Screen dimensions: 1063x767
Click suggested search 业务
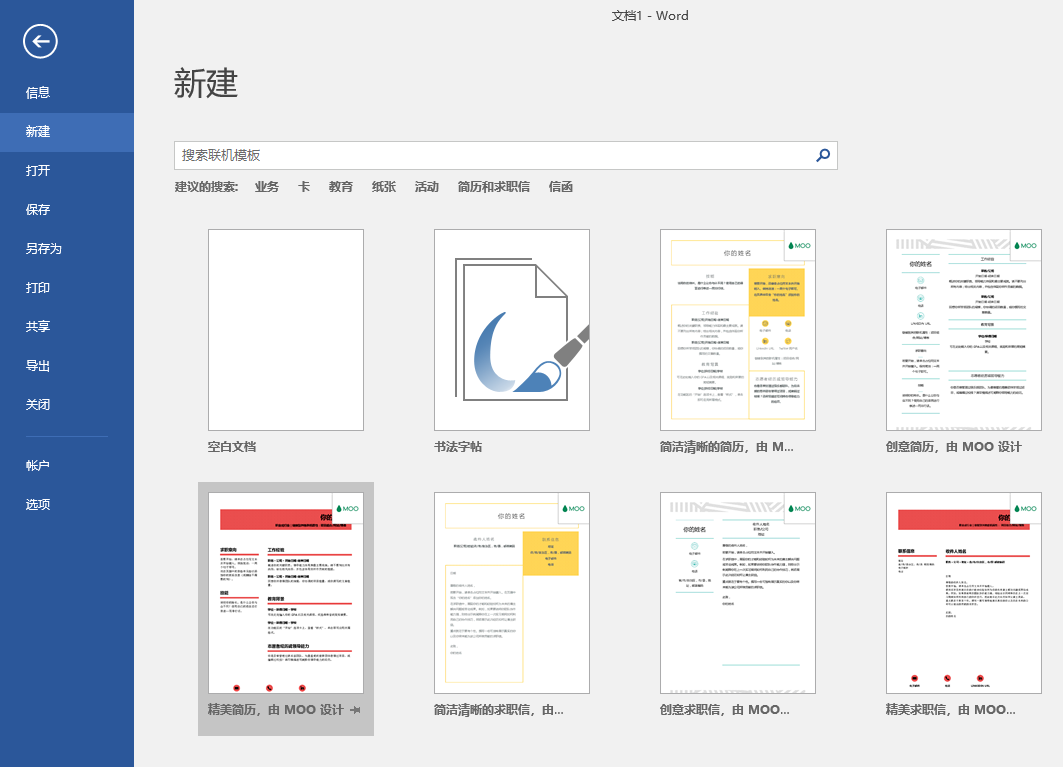[x=266, y=187]
